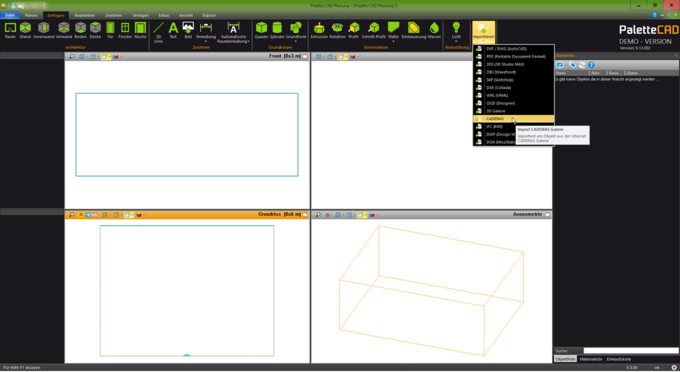680x372 pixels.
Task: Import 3DS (3D Studio MAX) file
Action: point(513,64)
